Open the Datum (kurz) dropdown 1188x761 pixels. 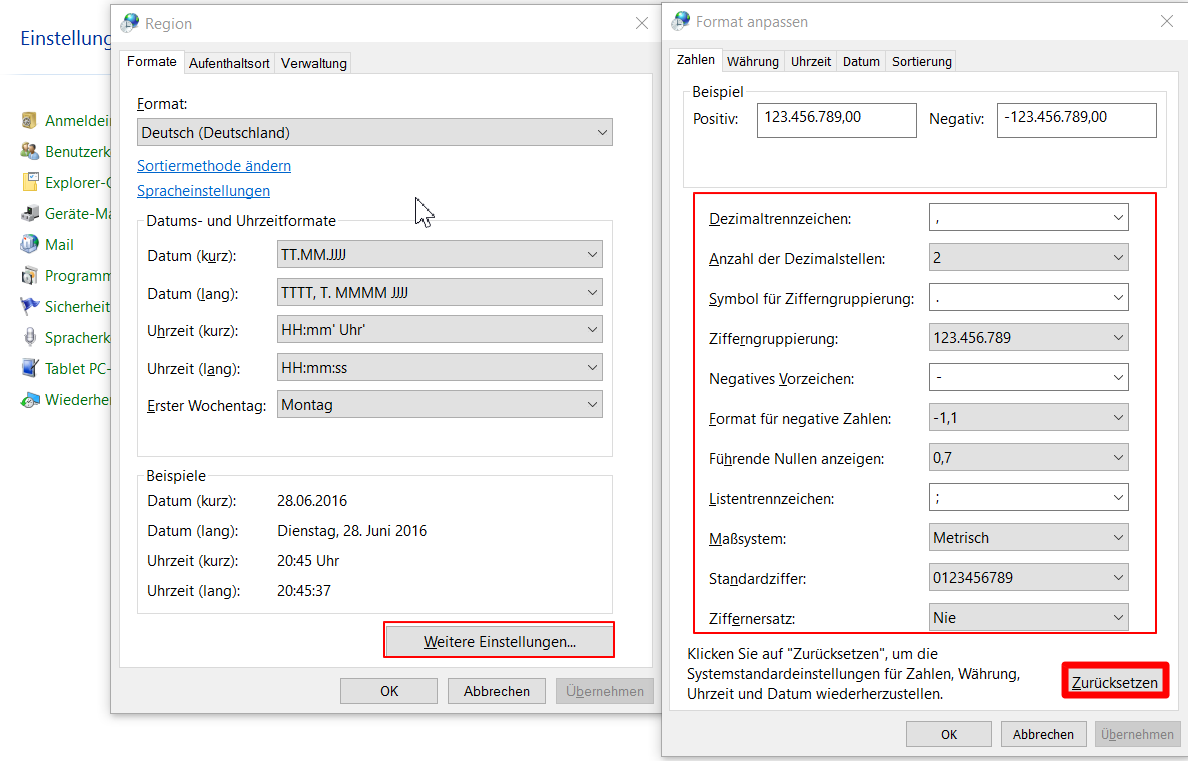click(439, 255)
